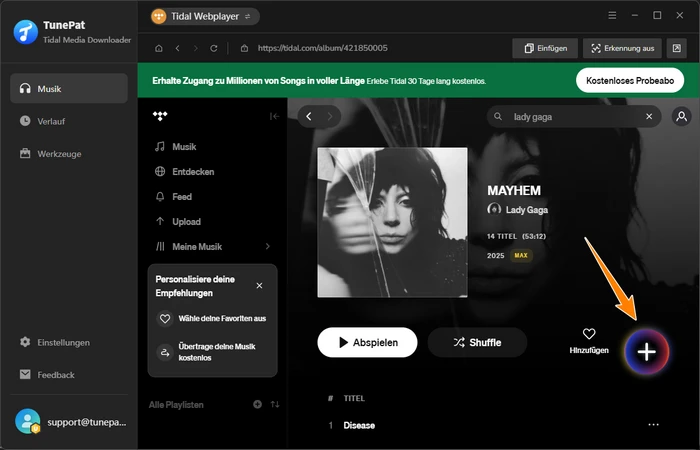
Task: Open the Musik section in TunePat sidebar
Action: coord(69,88)
